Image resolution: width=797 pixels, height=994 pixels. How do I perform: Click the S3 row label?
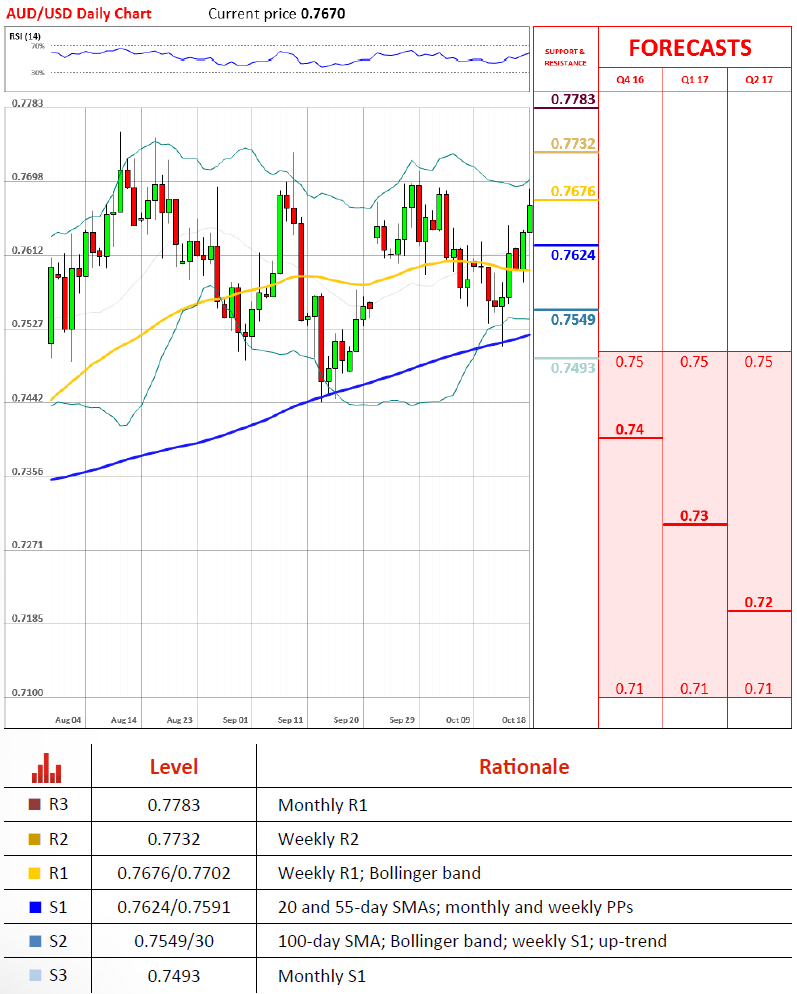tap(58, 976)
